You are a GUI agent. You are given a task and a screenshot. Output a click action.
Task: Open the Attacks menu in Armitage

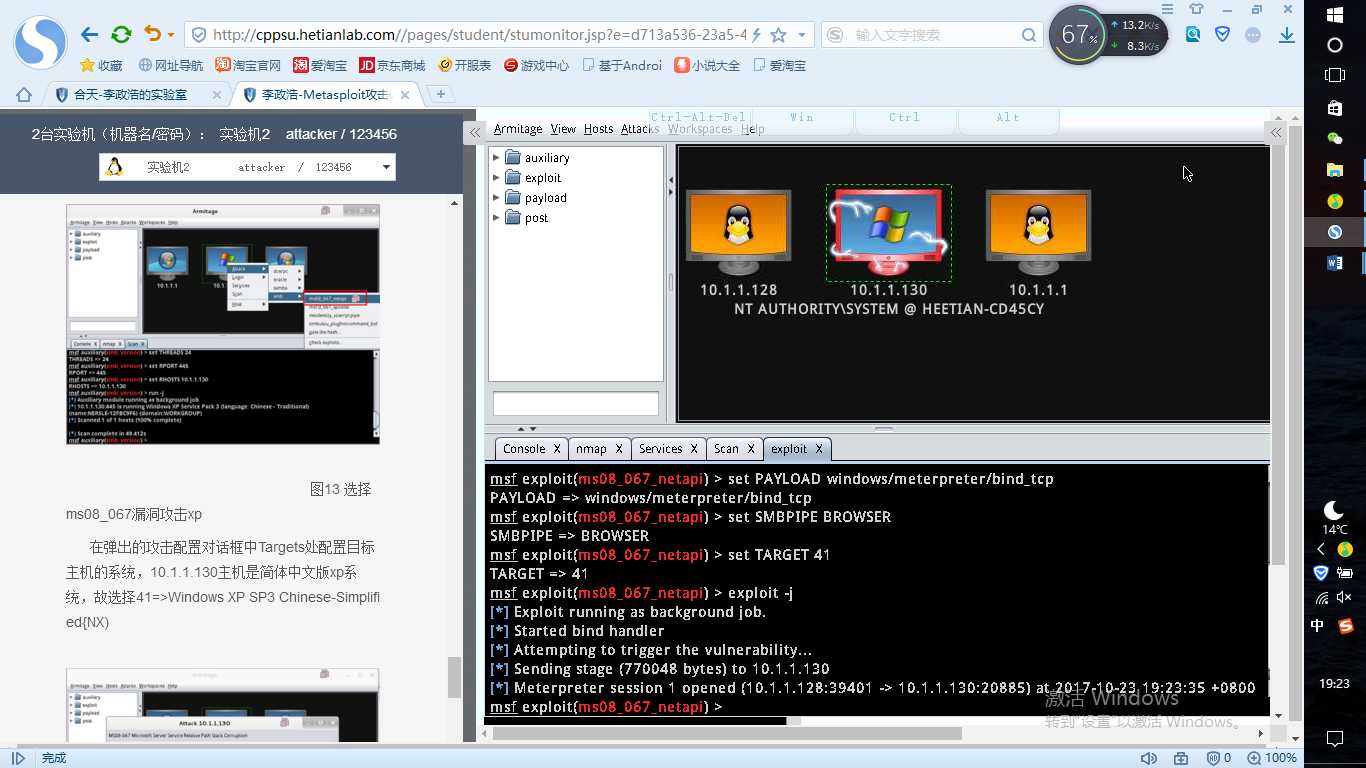[640, 129]
